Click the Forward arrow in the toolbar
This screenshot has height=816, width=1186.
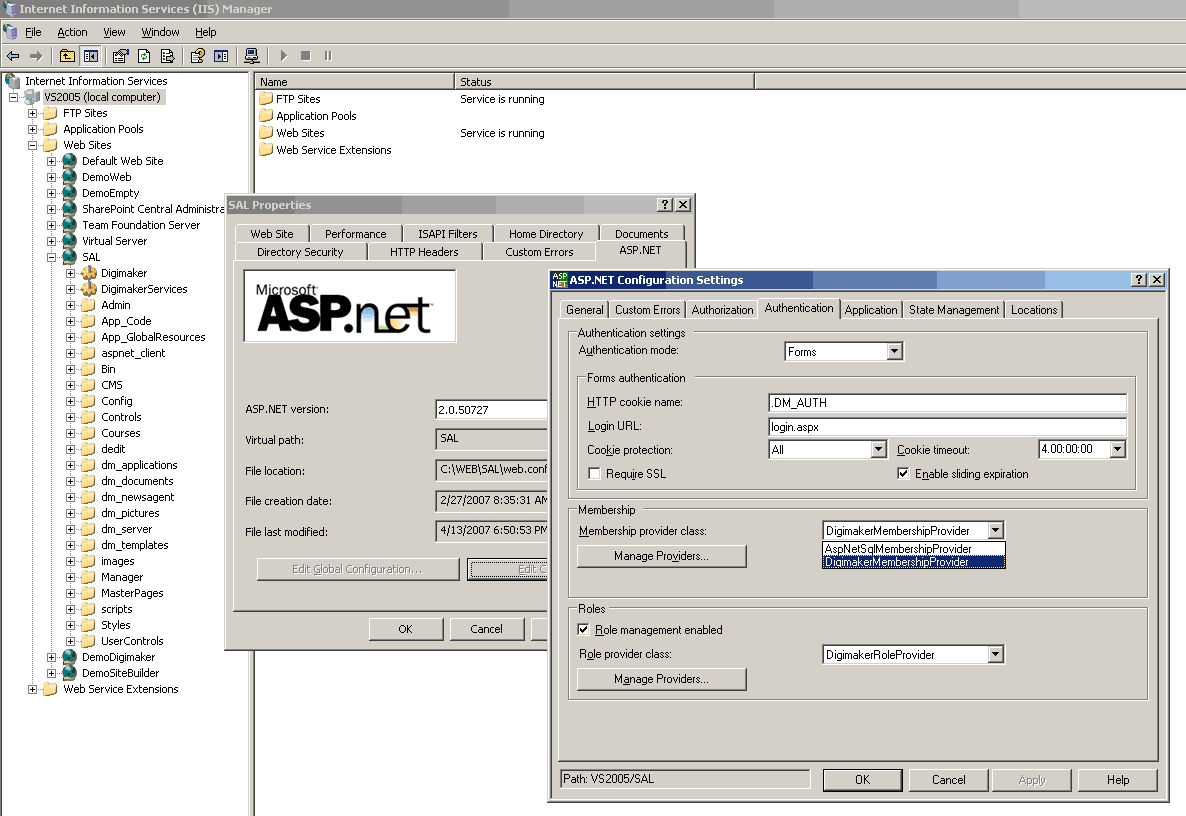pyautogui.click(x=36, y=56)
